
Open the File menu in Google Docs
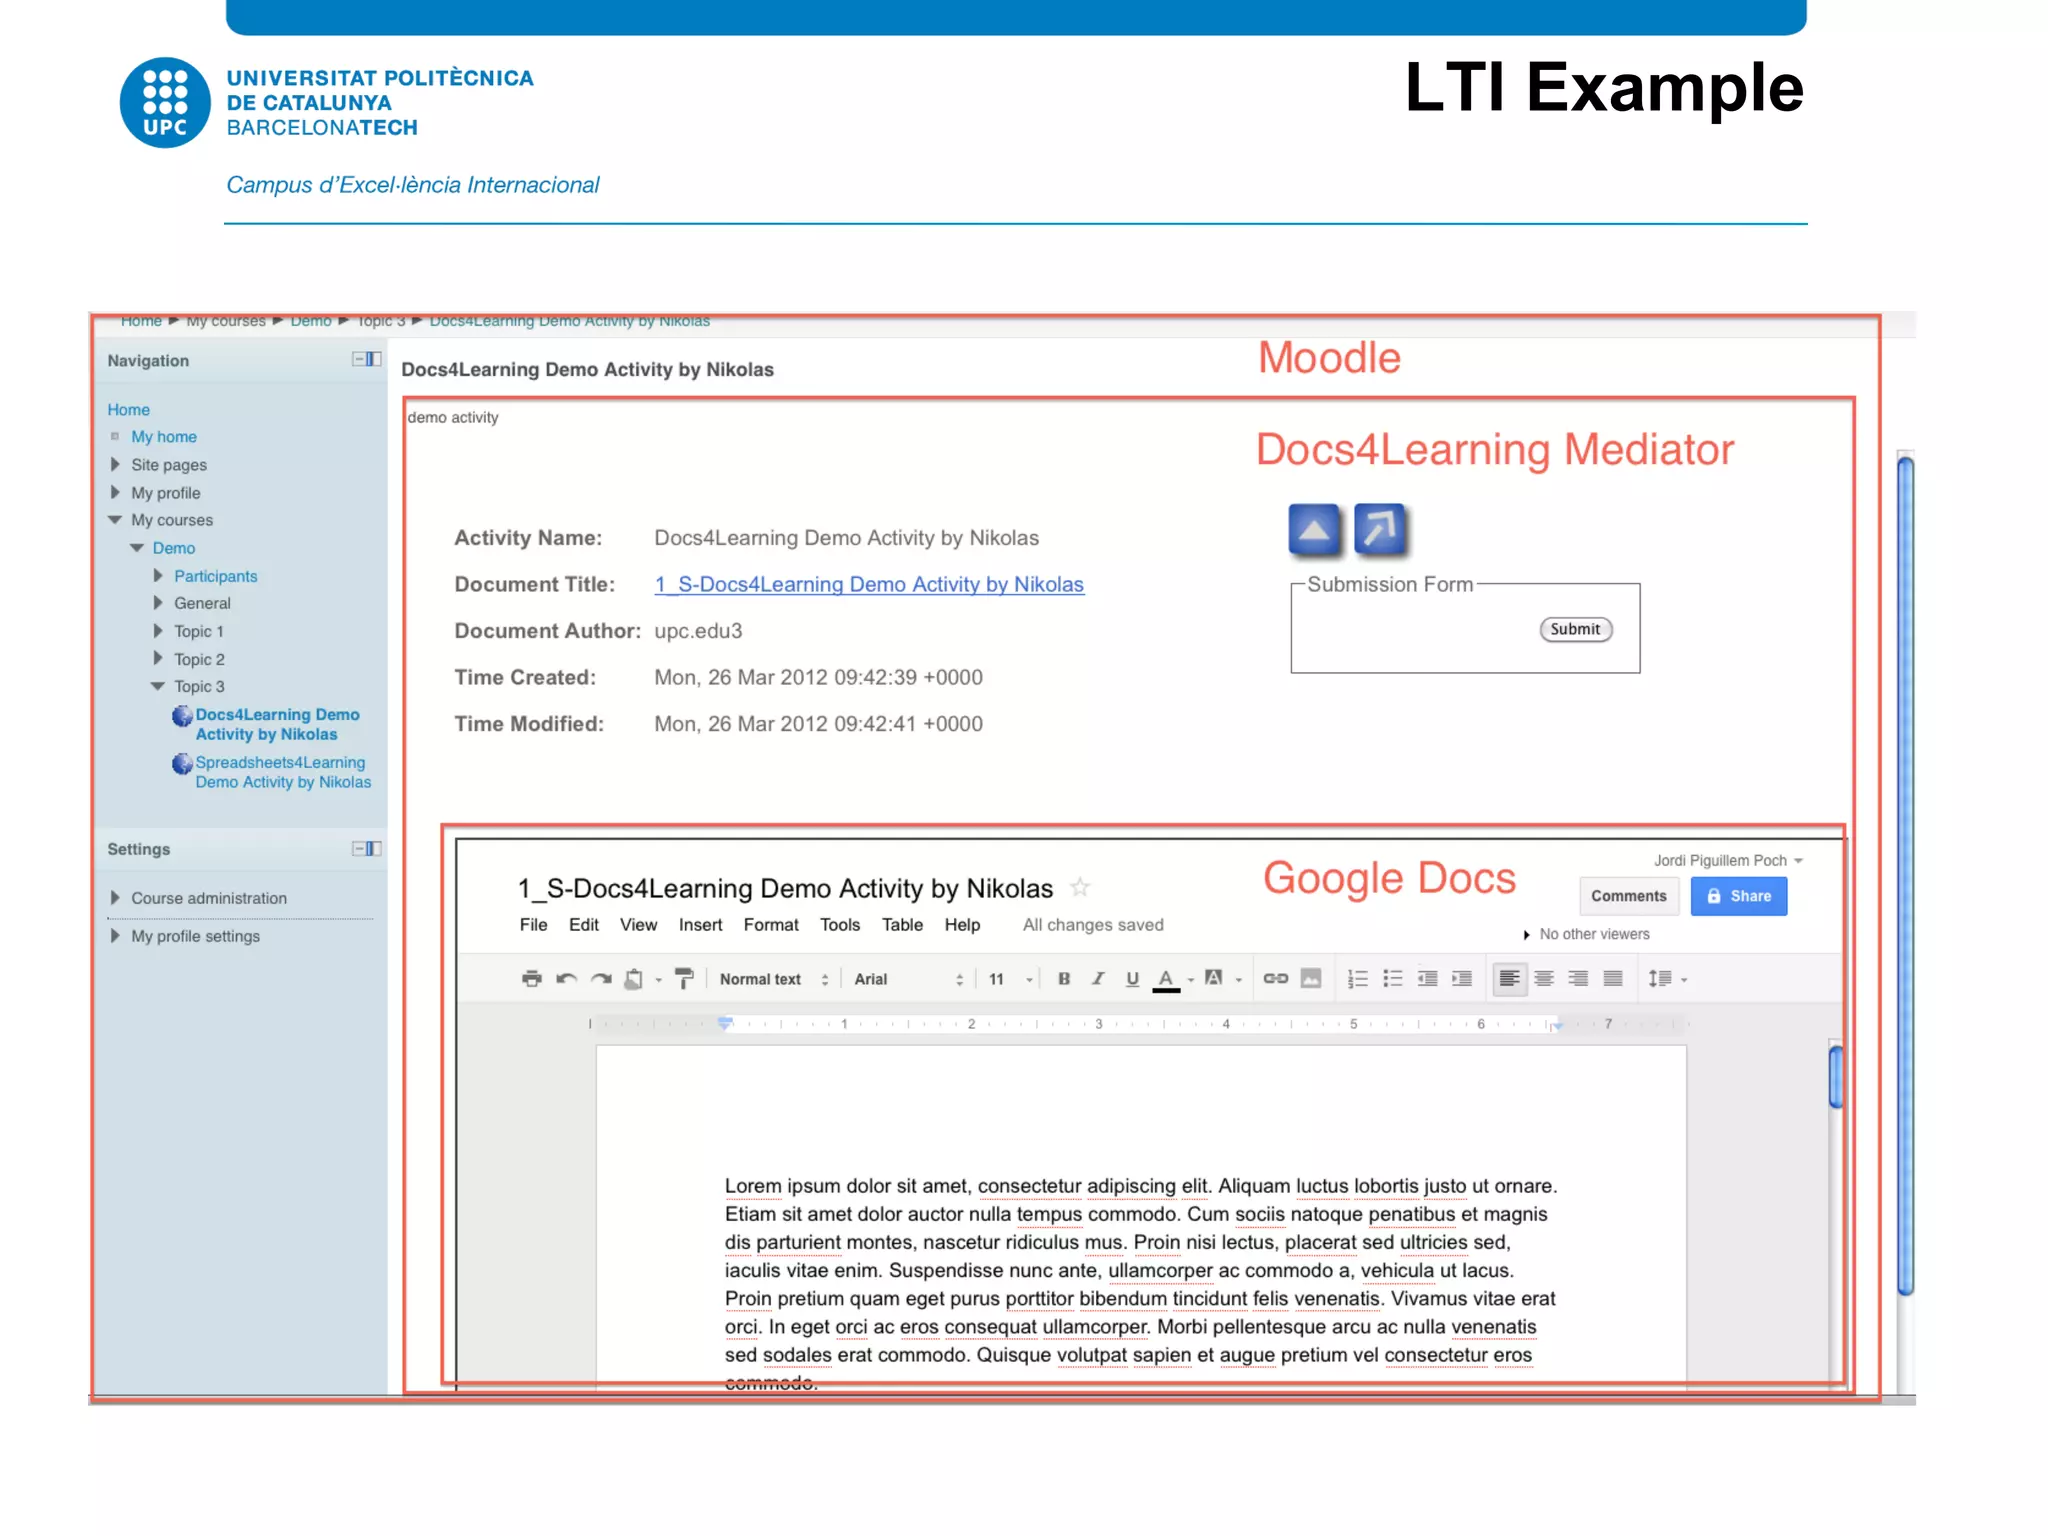tap(533, 925)
